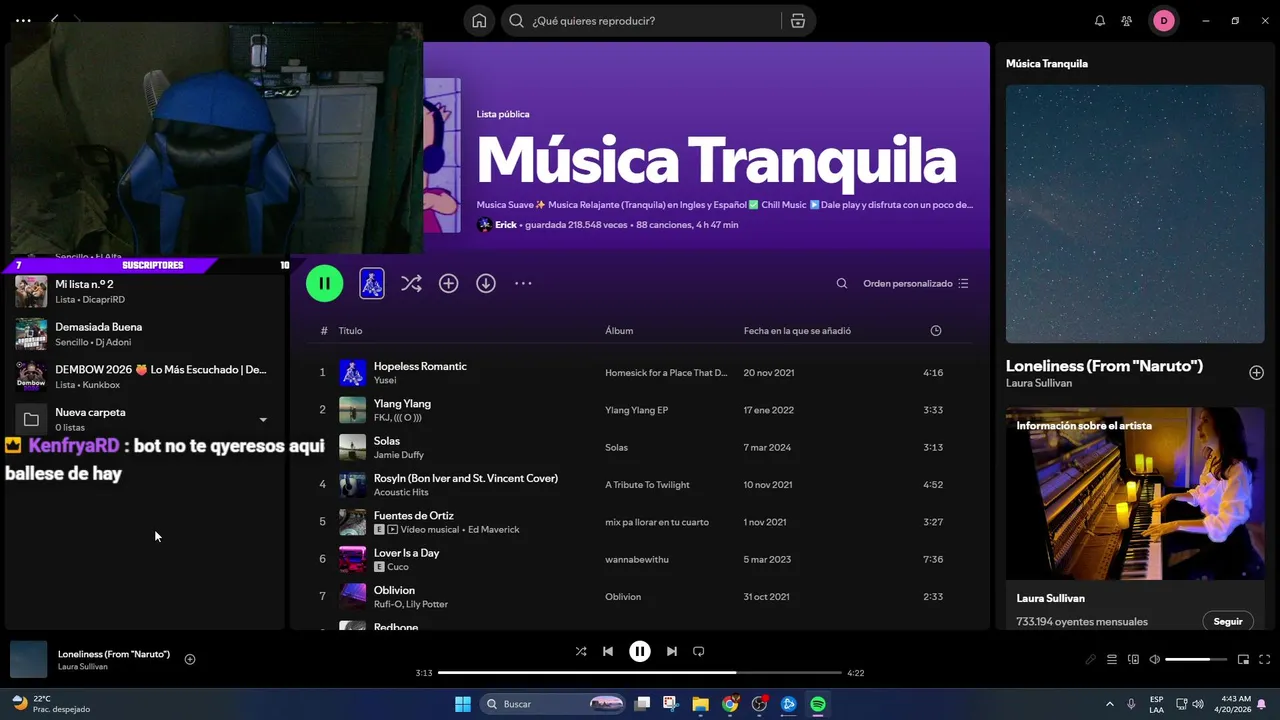1280x720 pixels.
Task: Toggle repeat in the player controls
Action: click(x=699, y=651)
